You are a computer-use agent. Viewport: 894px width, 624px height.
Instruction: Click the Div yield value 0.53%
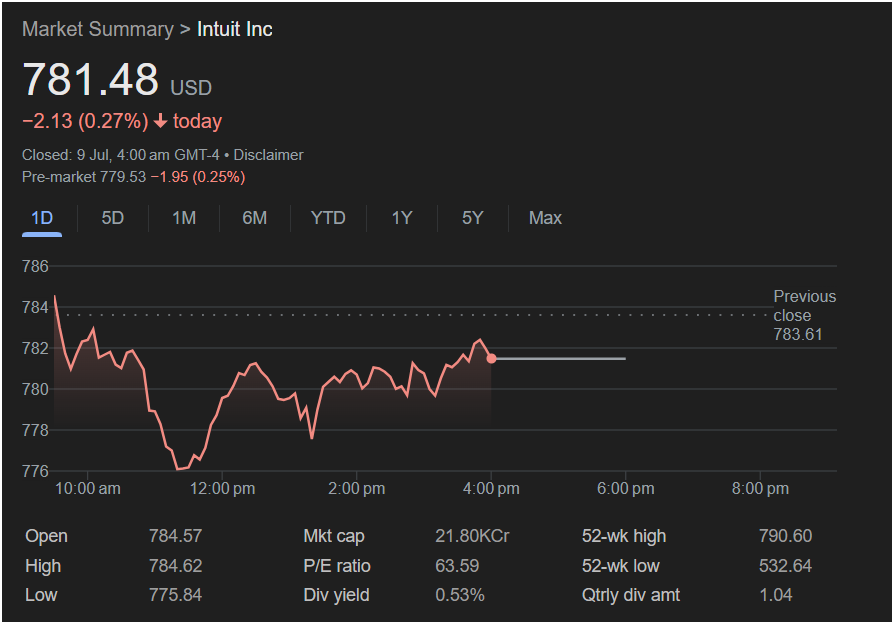point(460,595)
